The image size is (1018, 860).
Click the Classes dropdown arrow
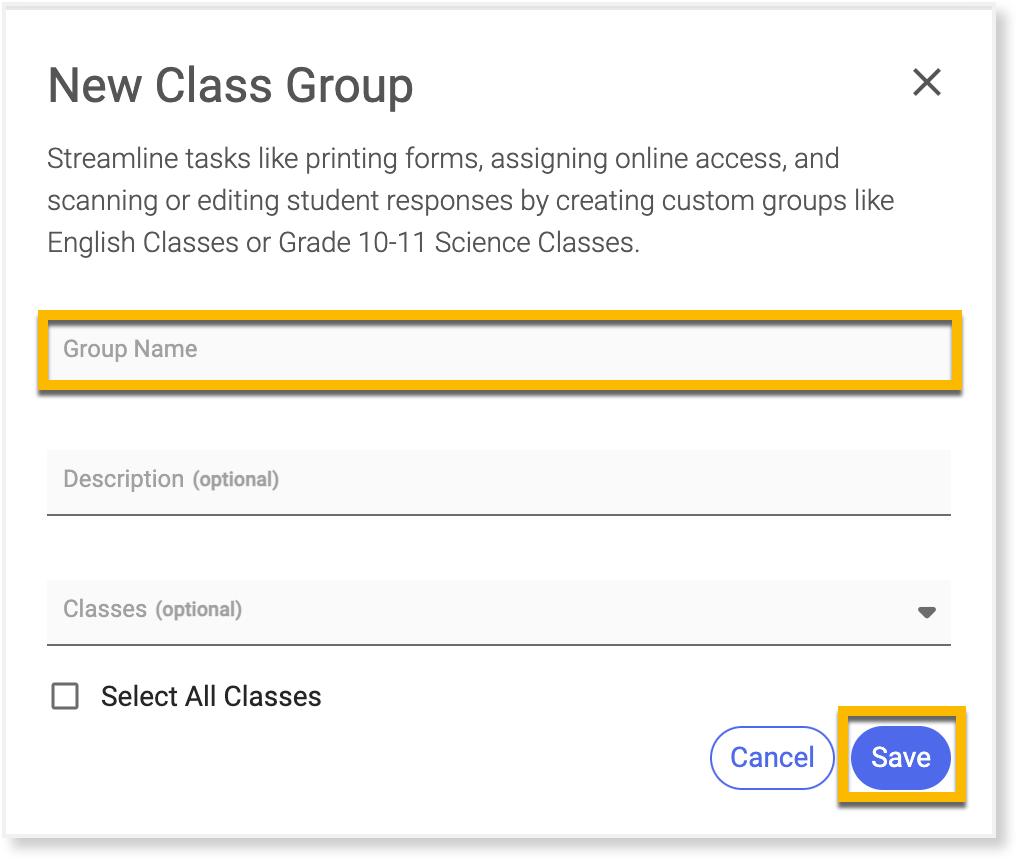[x=926, y=612]
